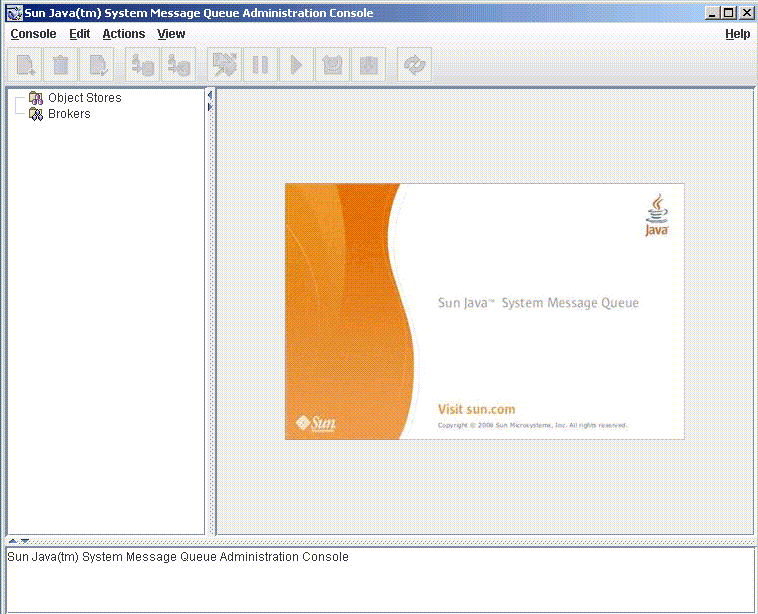Image resolution: width=758 pixels, height=614 pixels.
Task: Click the Properties page-with-checkmark toolbar icon
Action: (x=97, y=65)
